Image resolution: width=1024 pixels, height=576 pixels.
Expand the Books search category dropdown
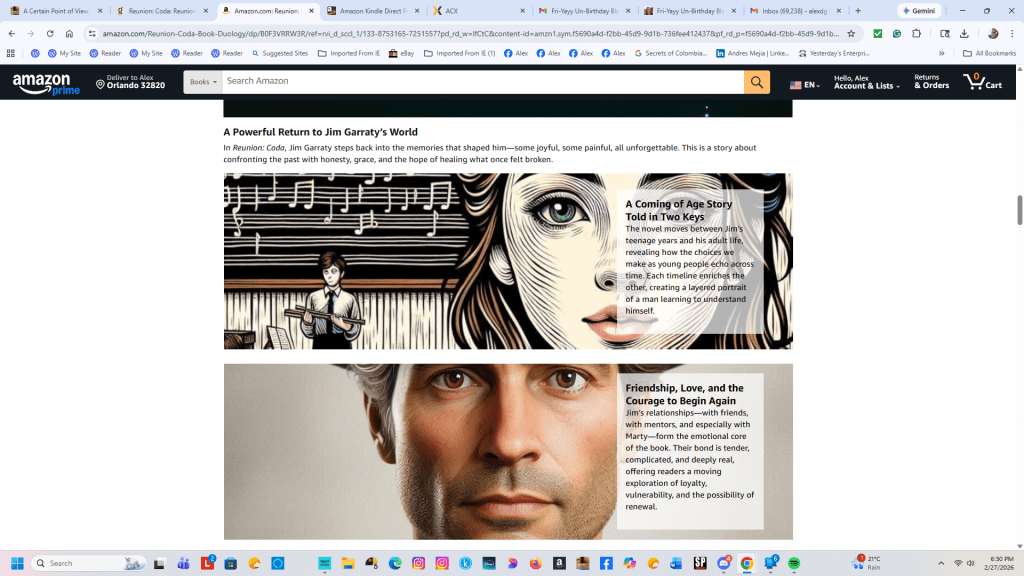[x=203, y=82]
